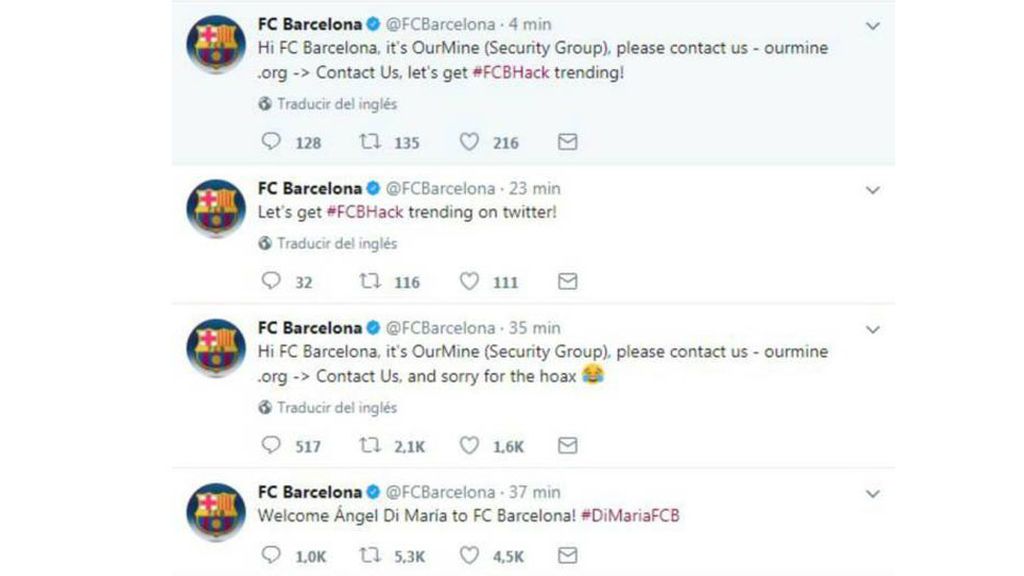Retweet the tweet with 116 retweets
This screenshot has width=1024, height=576.
coord(370,281)
